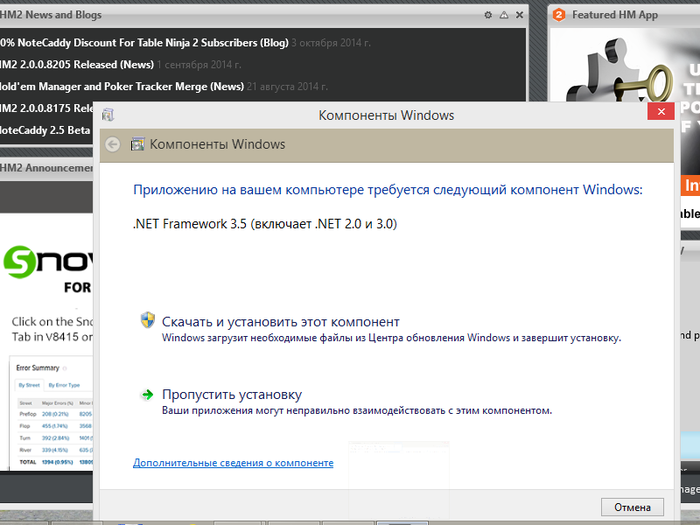Click Preflop row value 208 (0.21%)
700x525 pixels.
pos(55,414)
